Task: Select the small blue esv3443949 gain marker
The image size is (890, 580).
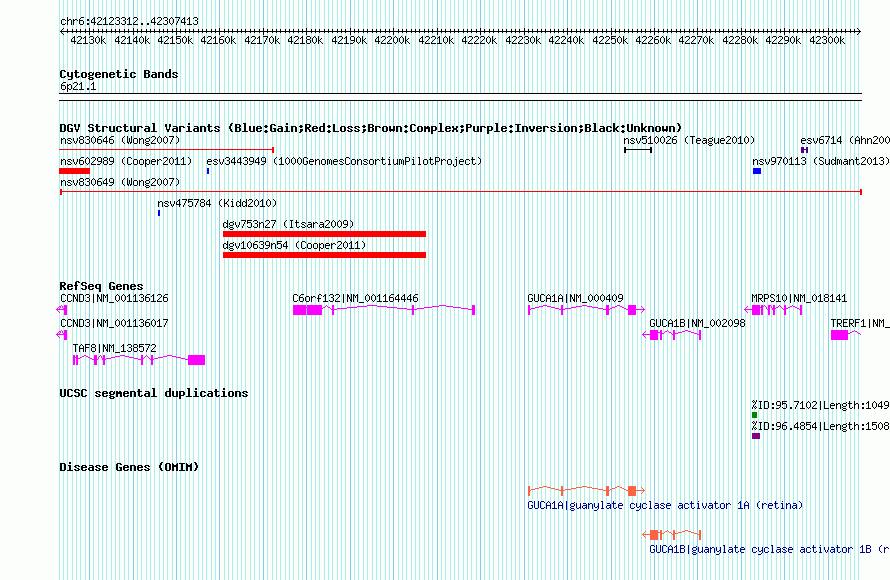Action: click(x=208, y=171)
